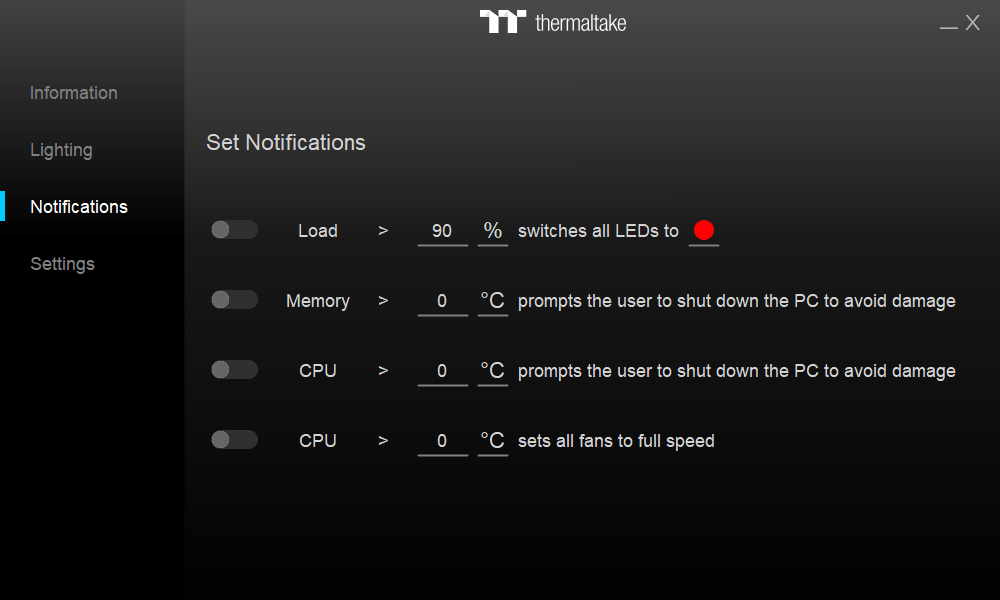Change °C unit on CPU fans row

[492, 441]
